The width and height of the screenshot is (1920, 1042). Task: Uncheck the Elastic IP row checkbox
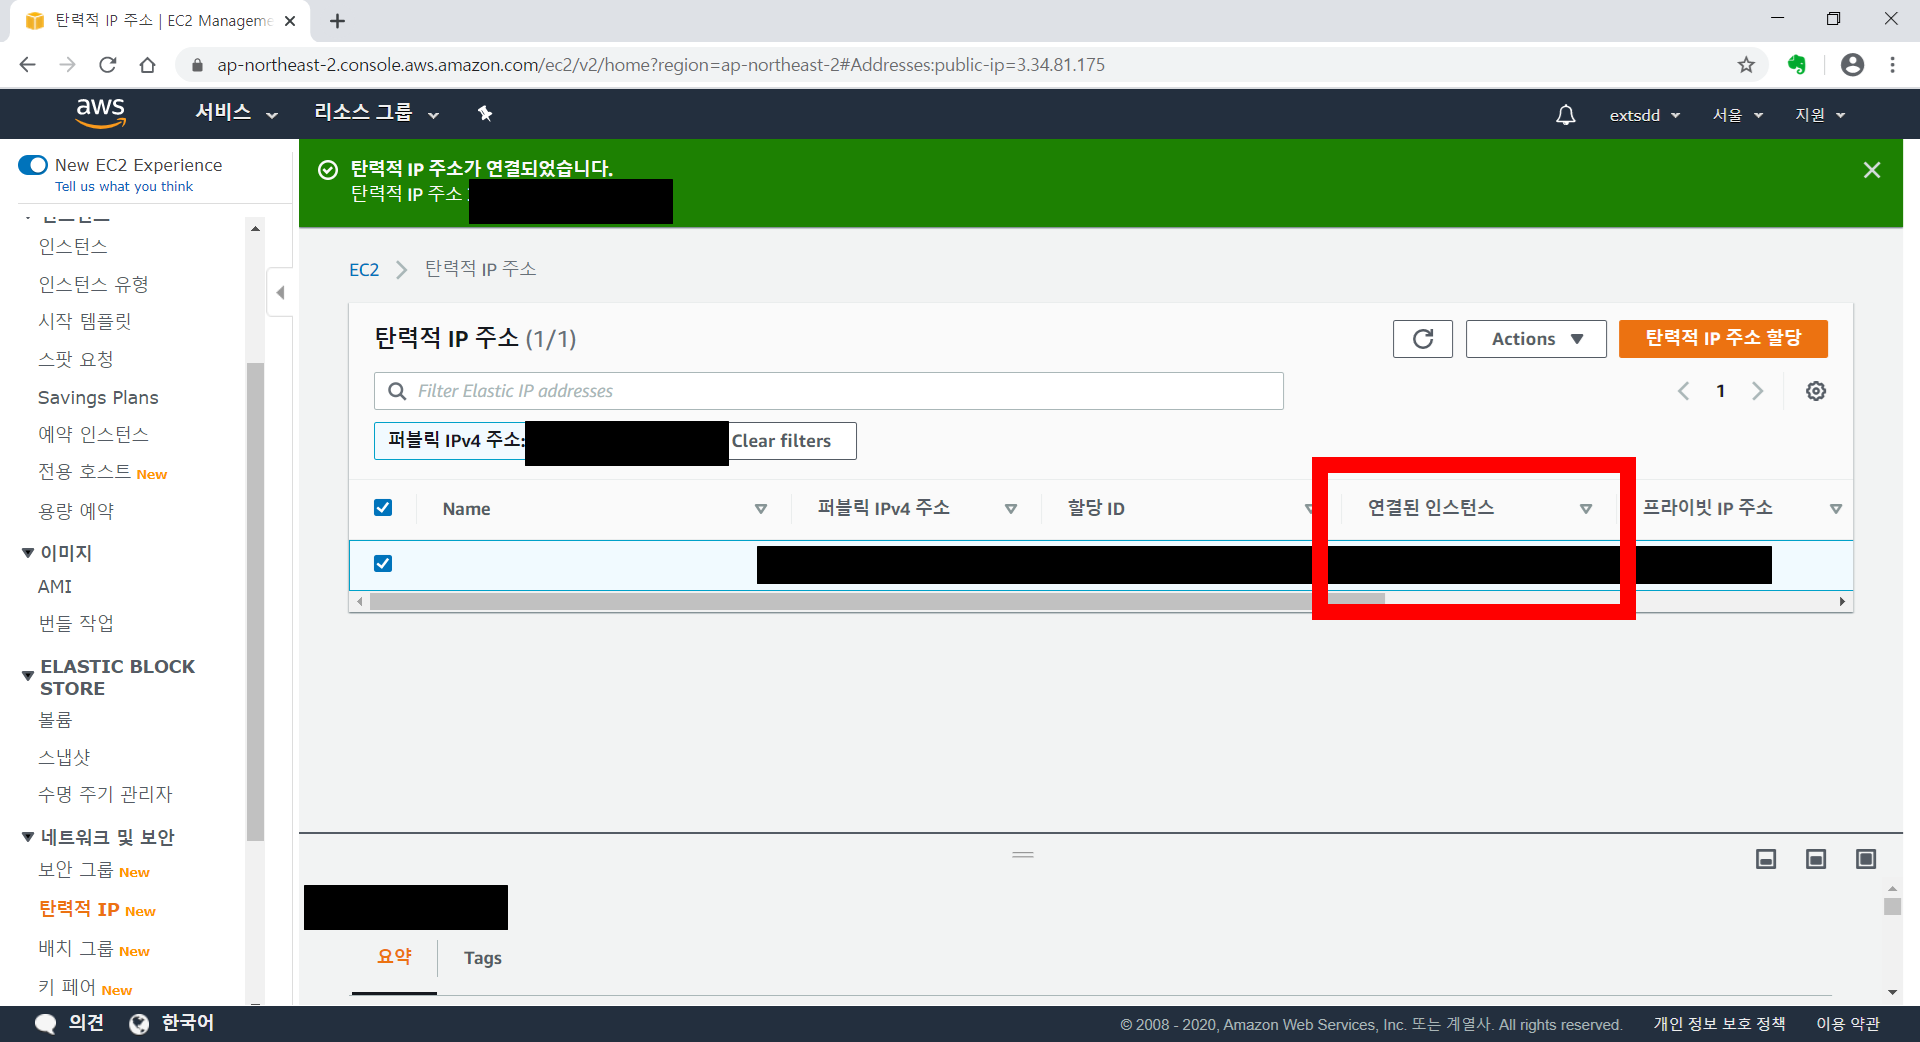click(383, 564)
